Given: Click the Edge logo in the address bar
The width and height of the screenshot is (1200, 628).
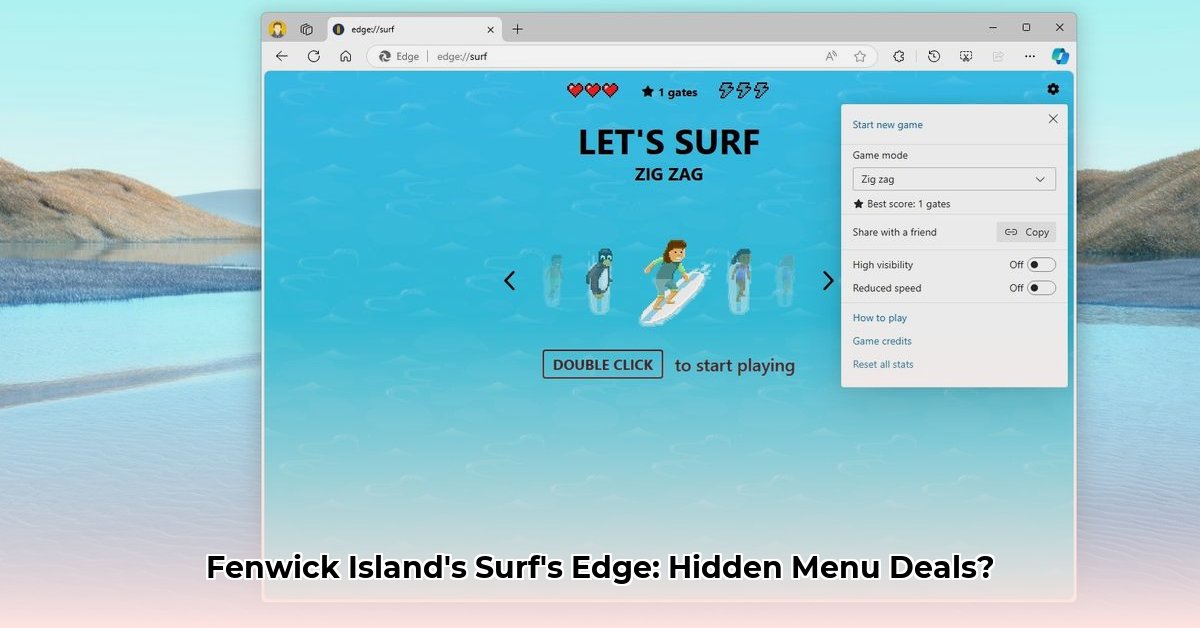Looking at the screenshot, I should click(x=384, y=56).
